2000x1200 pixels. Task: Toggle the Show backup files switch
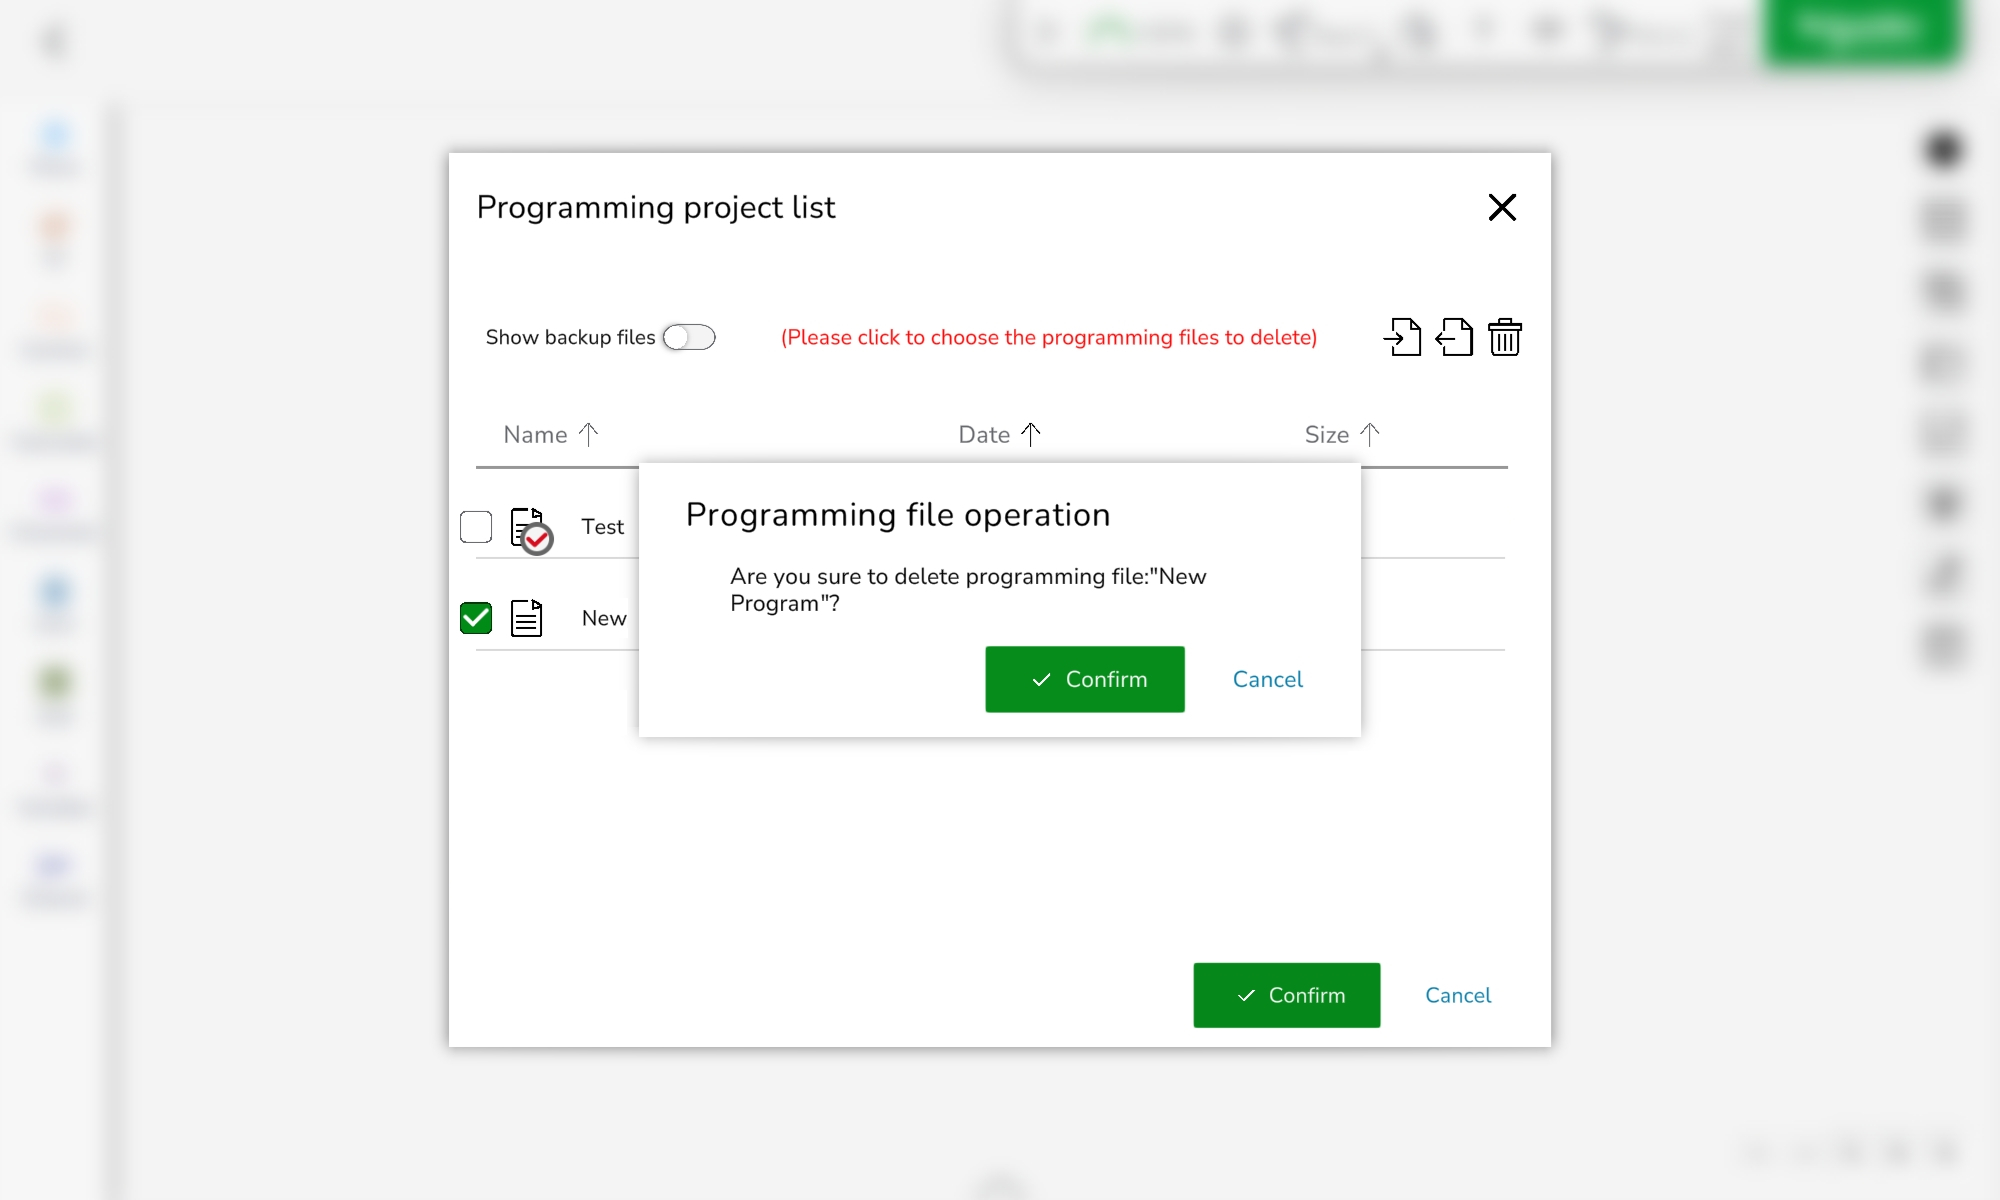point(689,337)
